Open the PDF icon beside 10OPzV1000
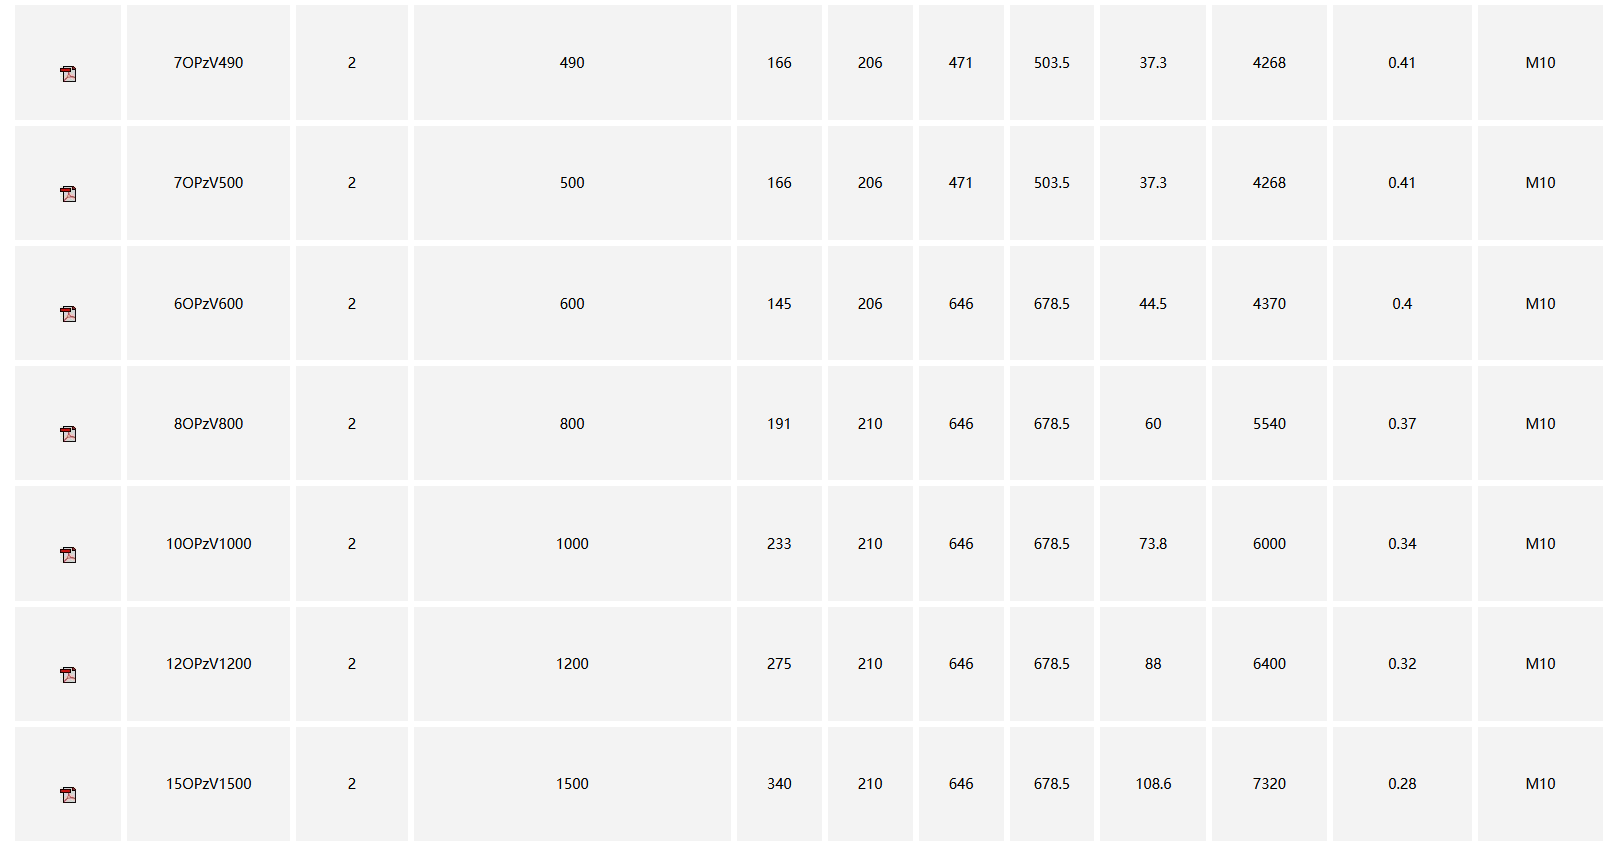 pos(68,555)
